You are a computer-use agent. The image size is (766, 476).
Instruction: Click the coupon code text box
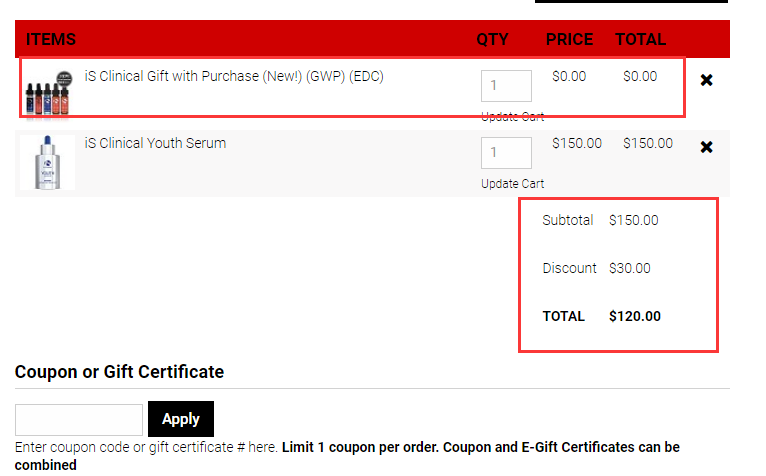point(79,419)
